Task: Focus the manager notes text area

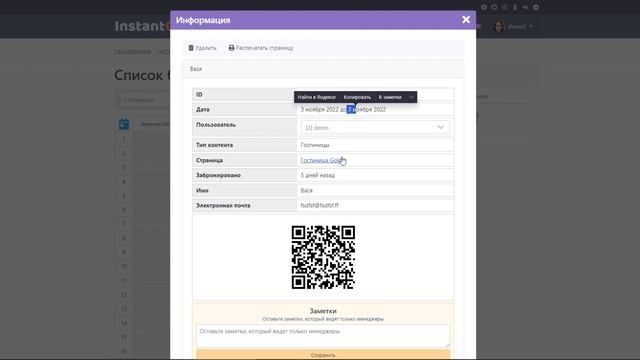Action: [323, 336]
